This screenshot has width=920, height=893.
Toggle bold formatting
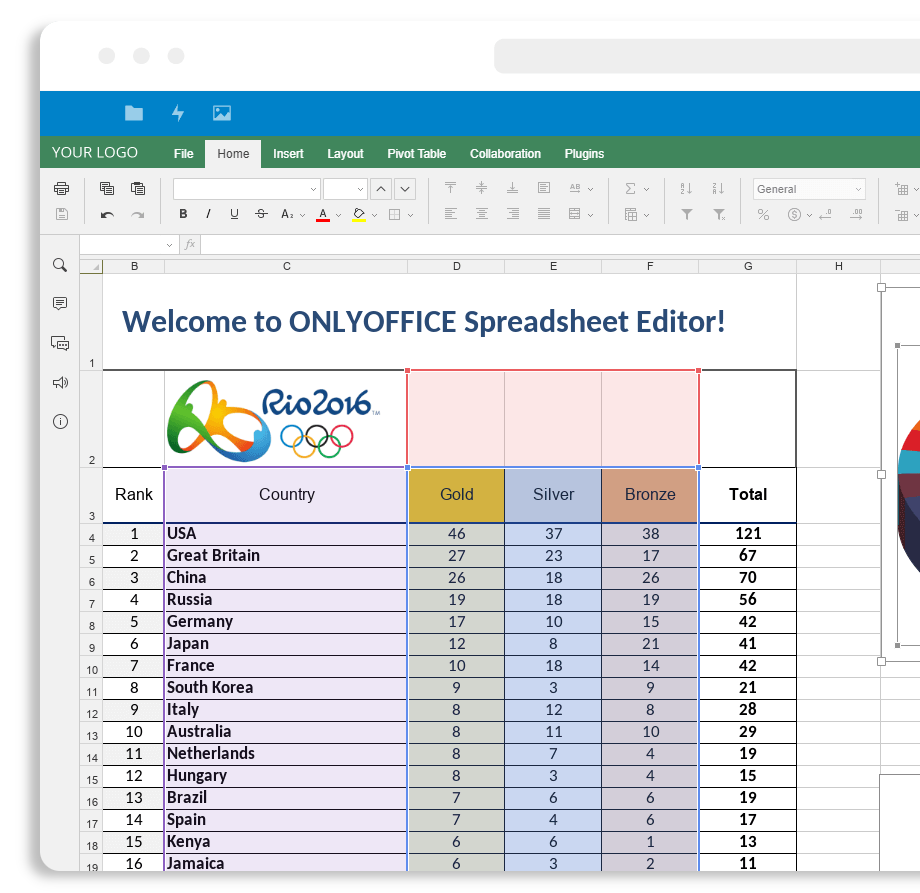[183, 214]
